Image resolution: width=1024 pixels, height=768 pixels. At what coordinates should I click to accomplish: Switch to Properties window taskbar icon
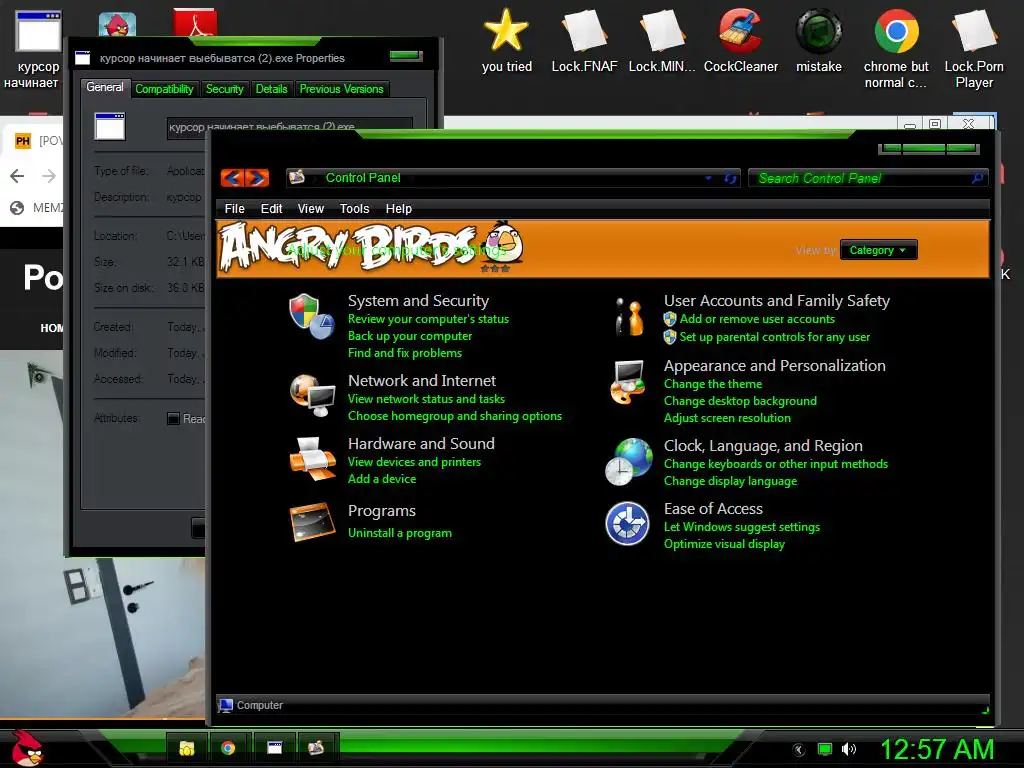tap(274, 748)
